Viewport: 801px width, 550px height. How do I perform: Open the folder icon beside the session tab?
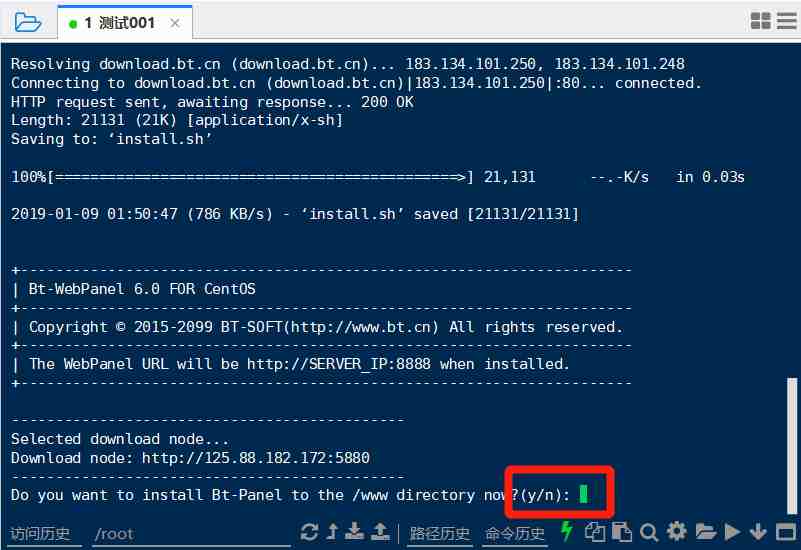pyautogui.click(x=28, y=22)
